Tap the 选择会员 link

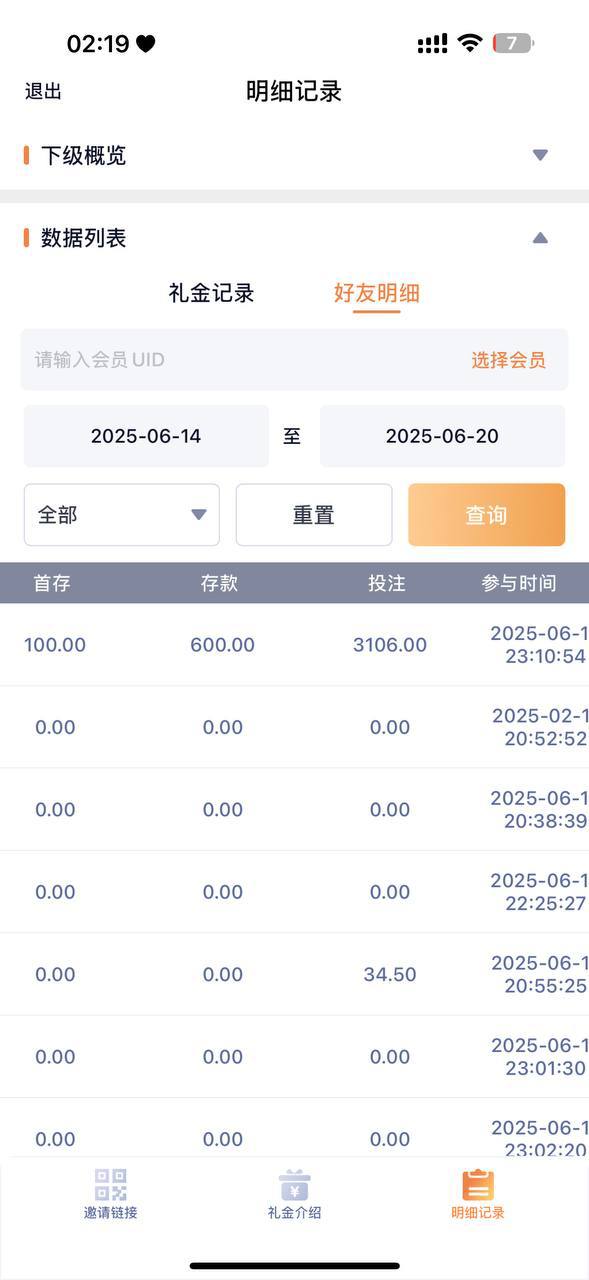pyautogui.click(x=509, y=360)
